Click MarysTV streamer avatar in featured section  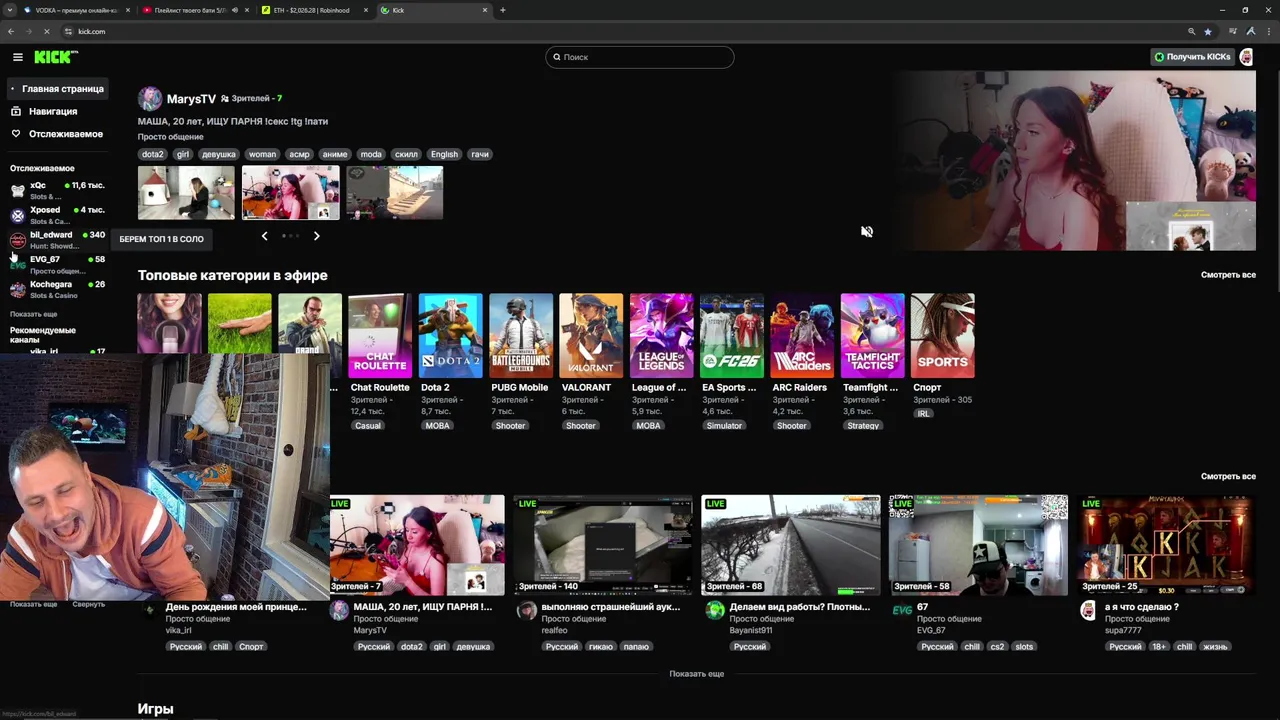tap(150, 98)
